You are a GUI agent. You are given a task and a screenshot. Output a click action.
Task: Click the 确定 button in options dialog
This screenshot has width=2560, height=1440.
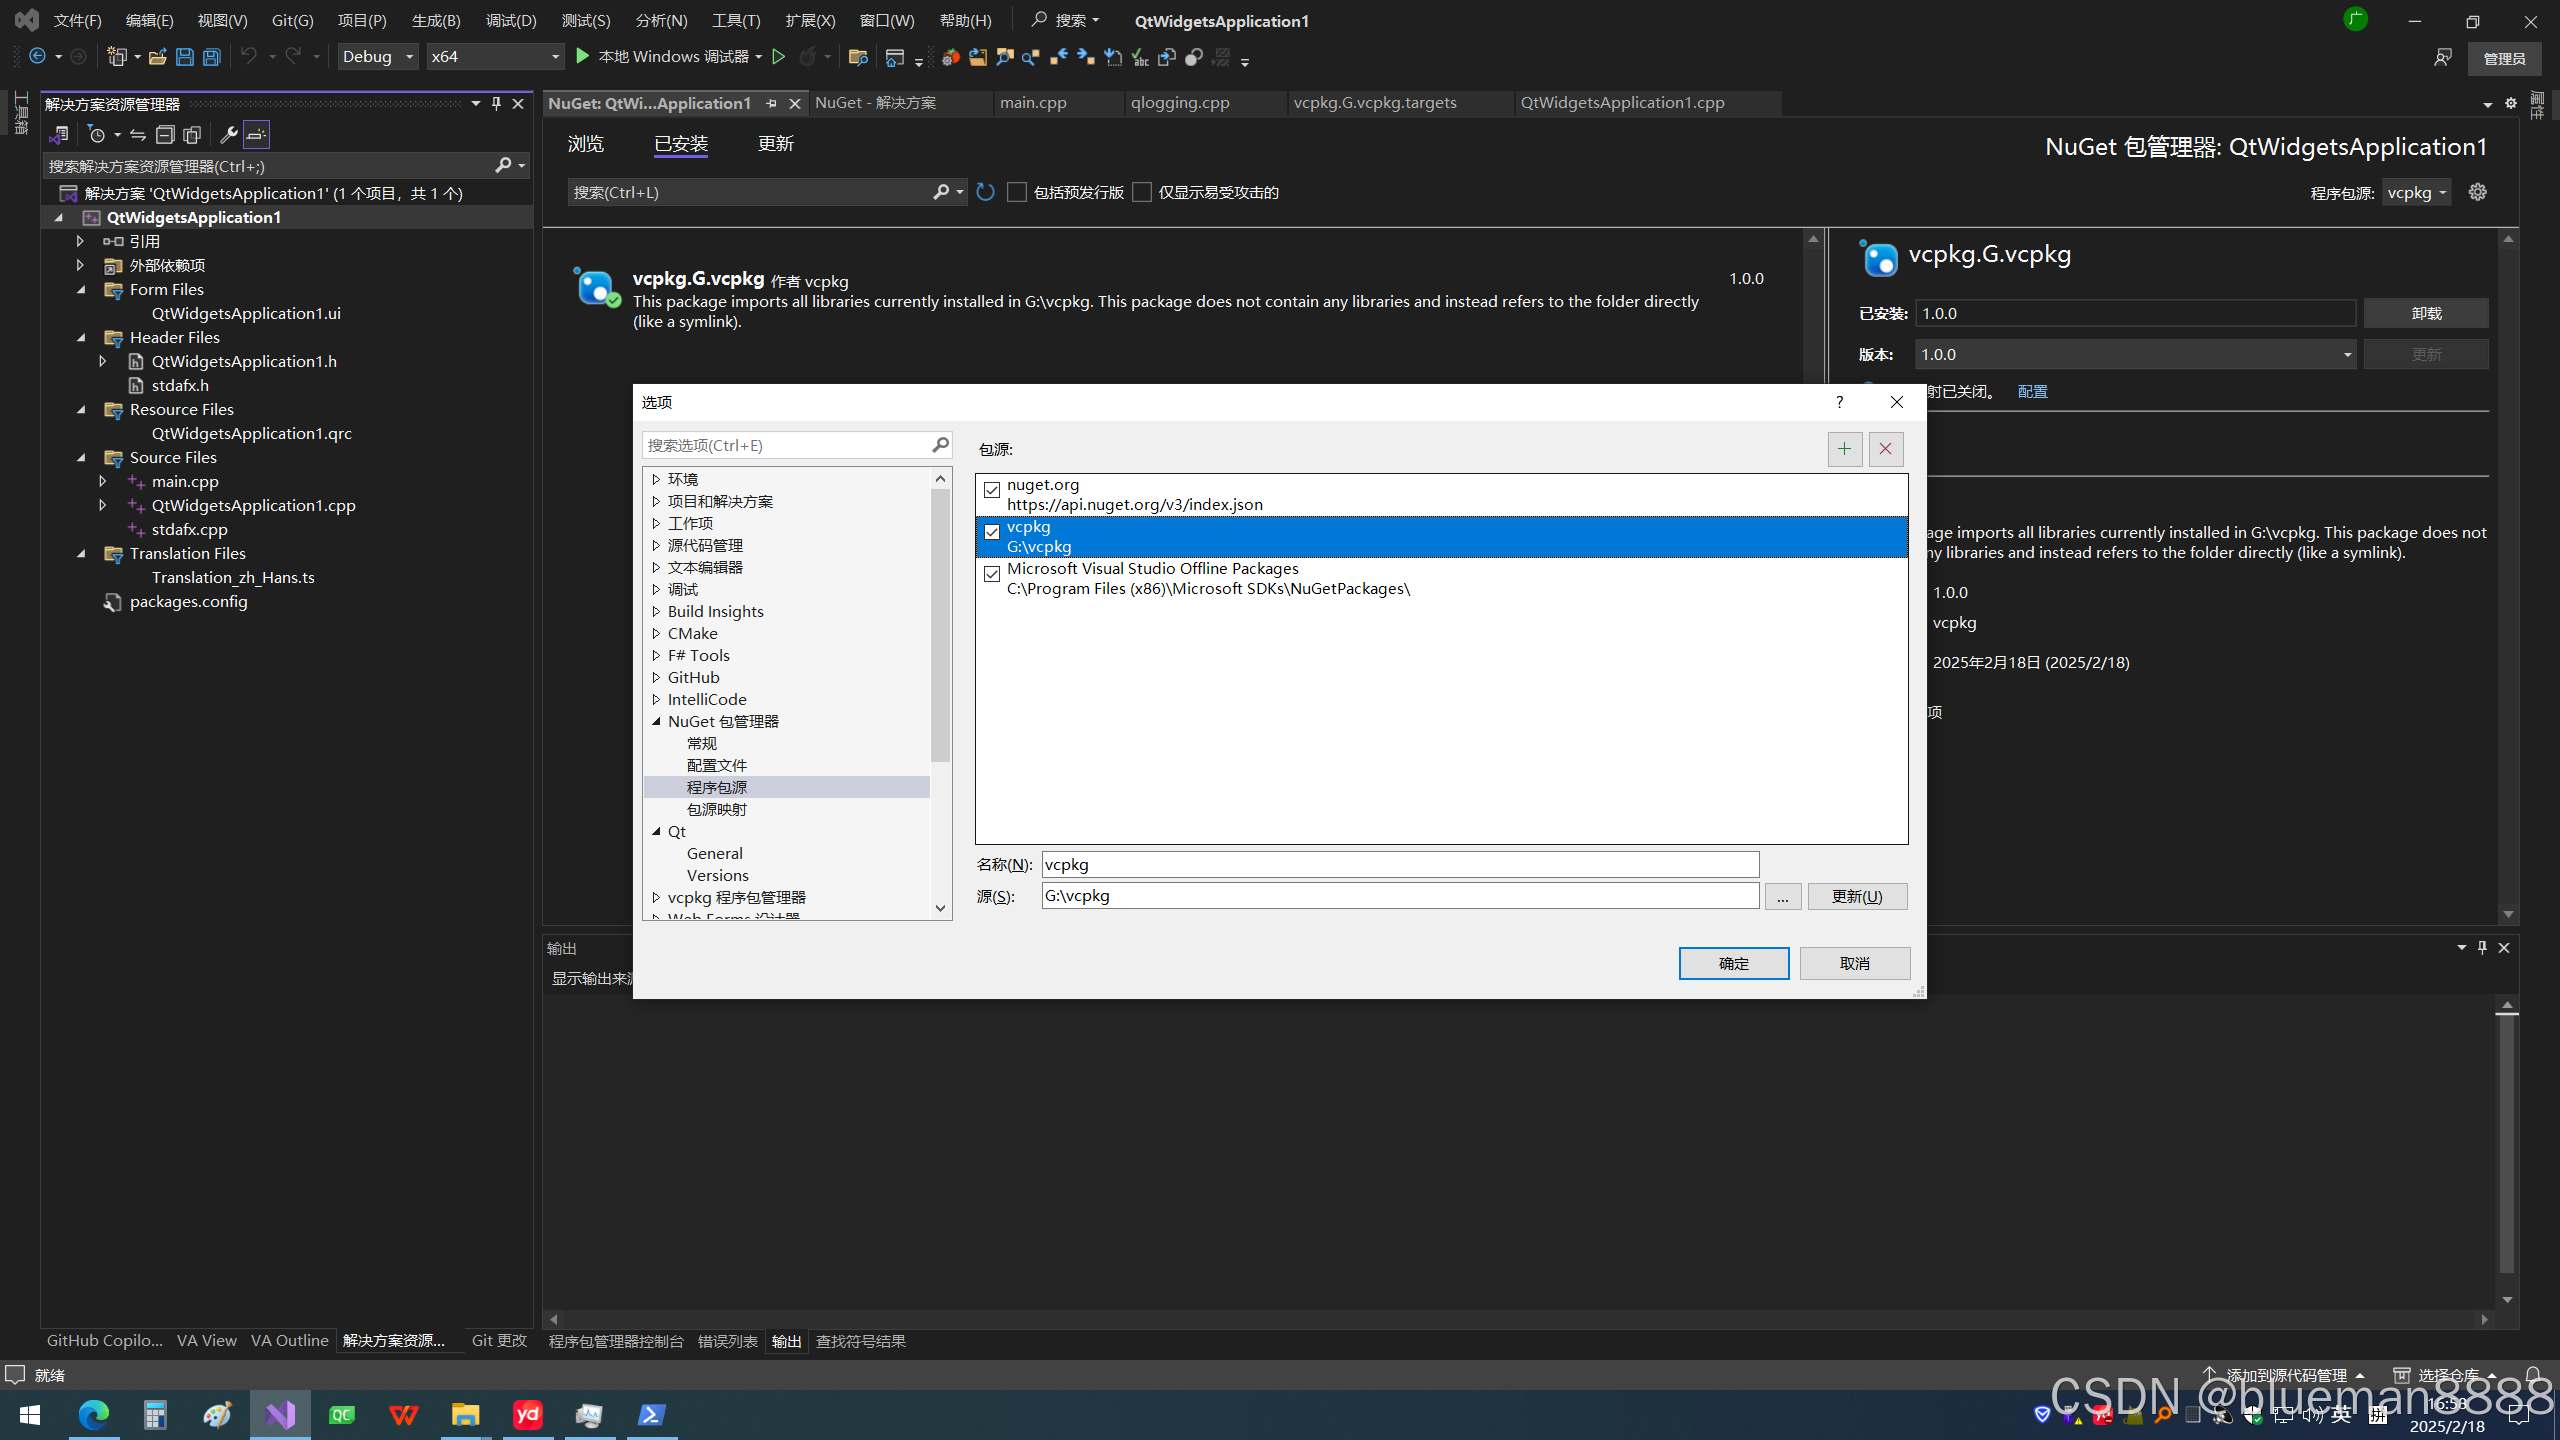(1734, 963)
